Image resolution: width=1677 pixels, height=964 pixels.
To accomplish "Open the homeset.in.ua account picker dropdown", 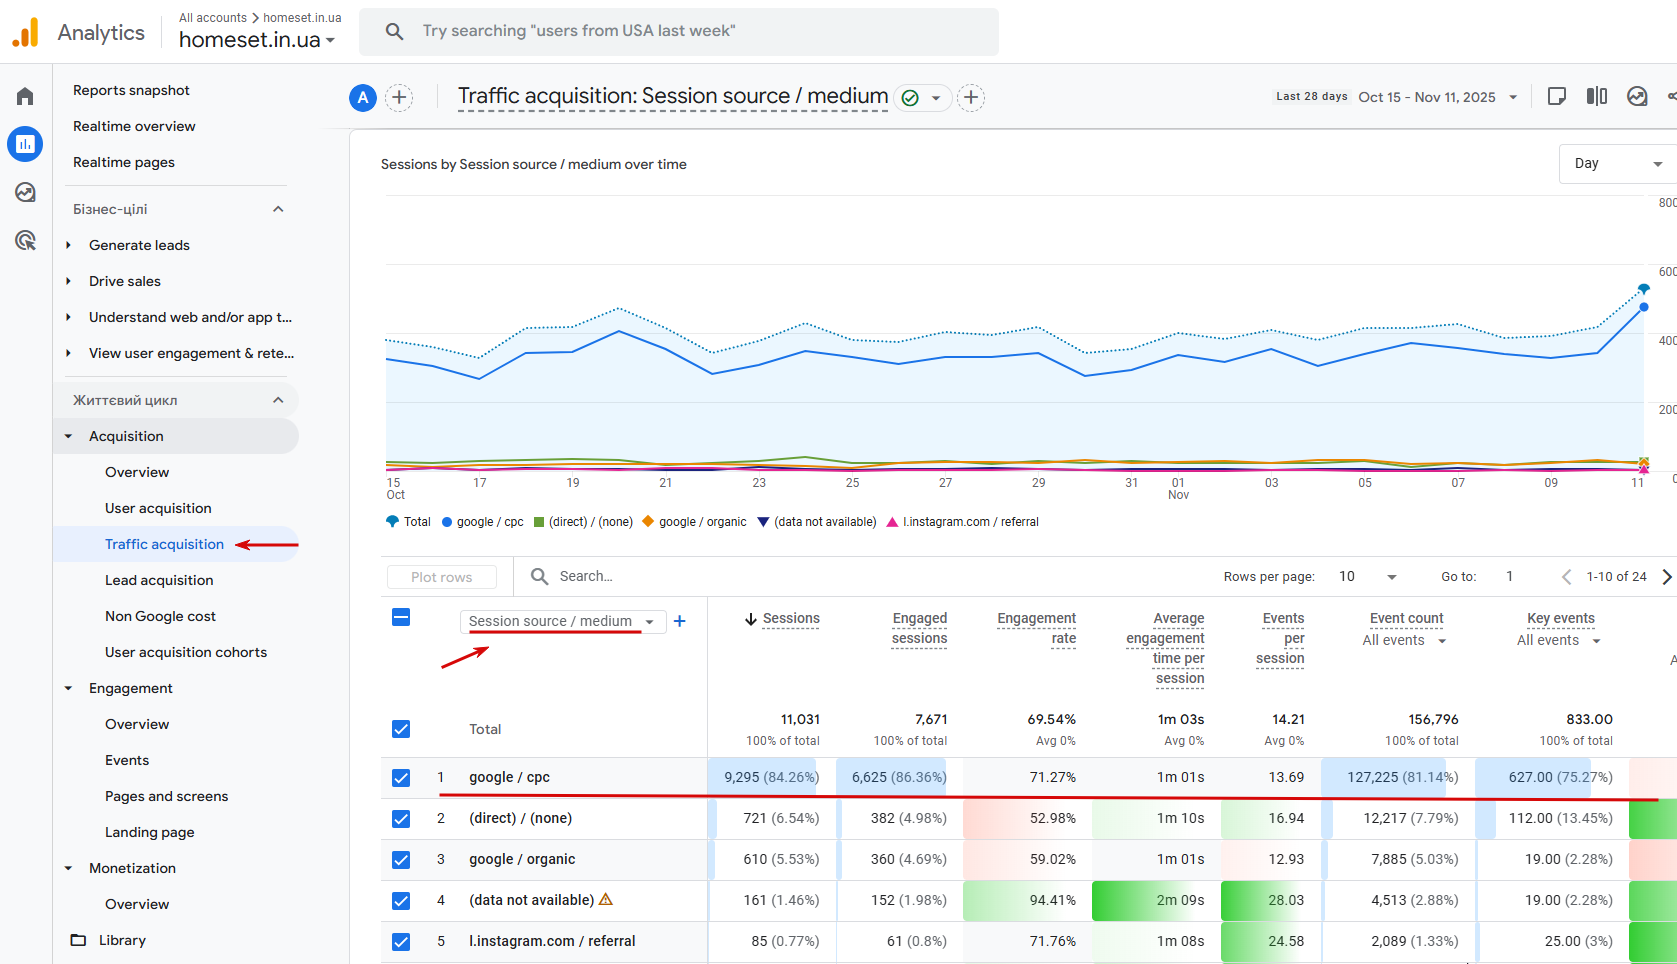I will [257, 40].
